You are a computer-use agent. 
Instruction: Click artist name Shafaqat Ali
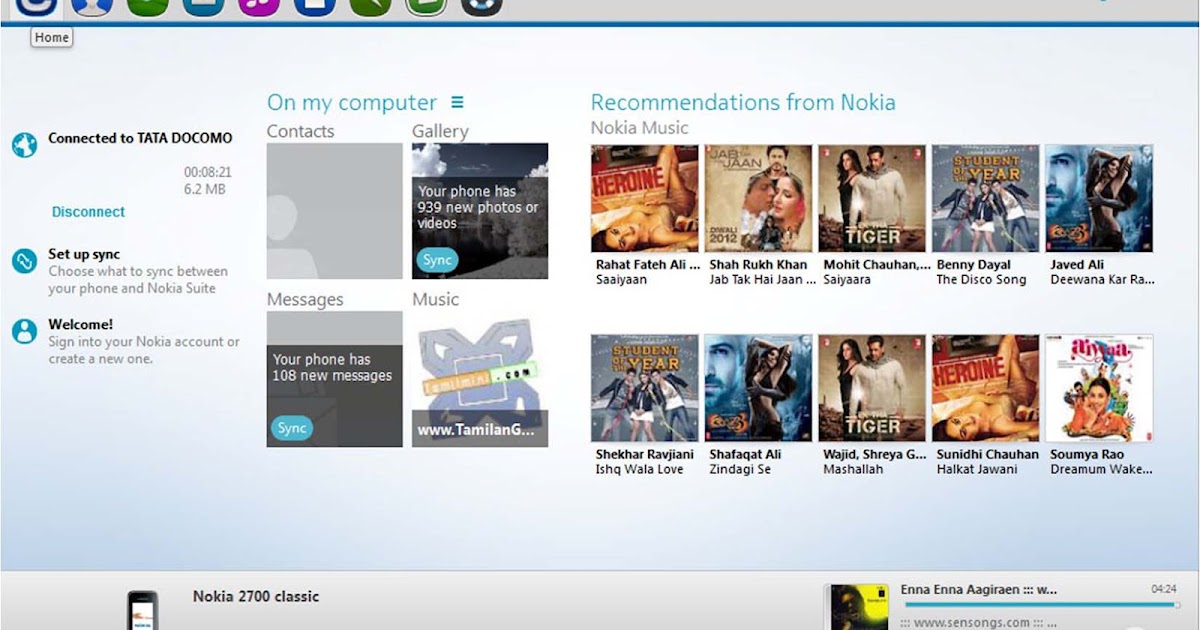tap(745, 455)
